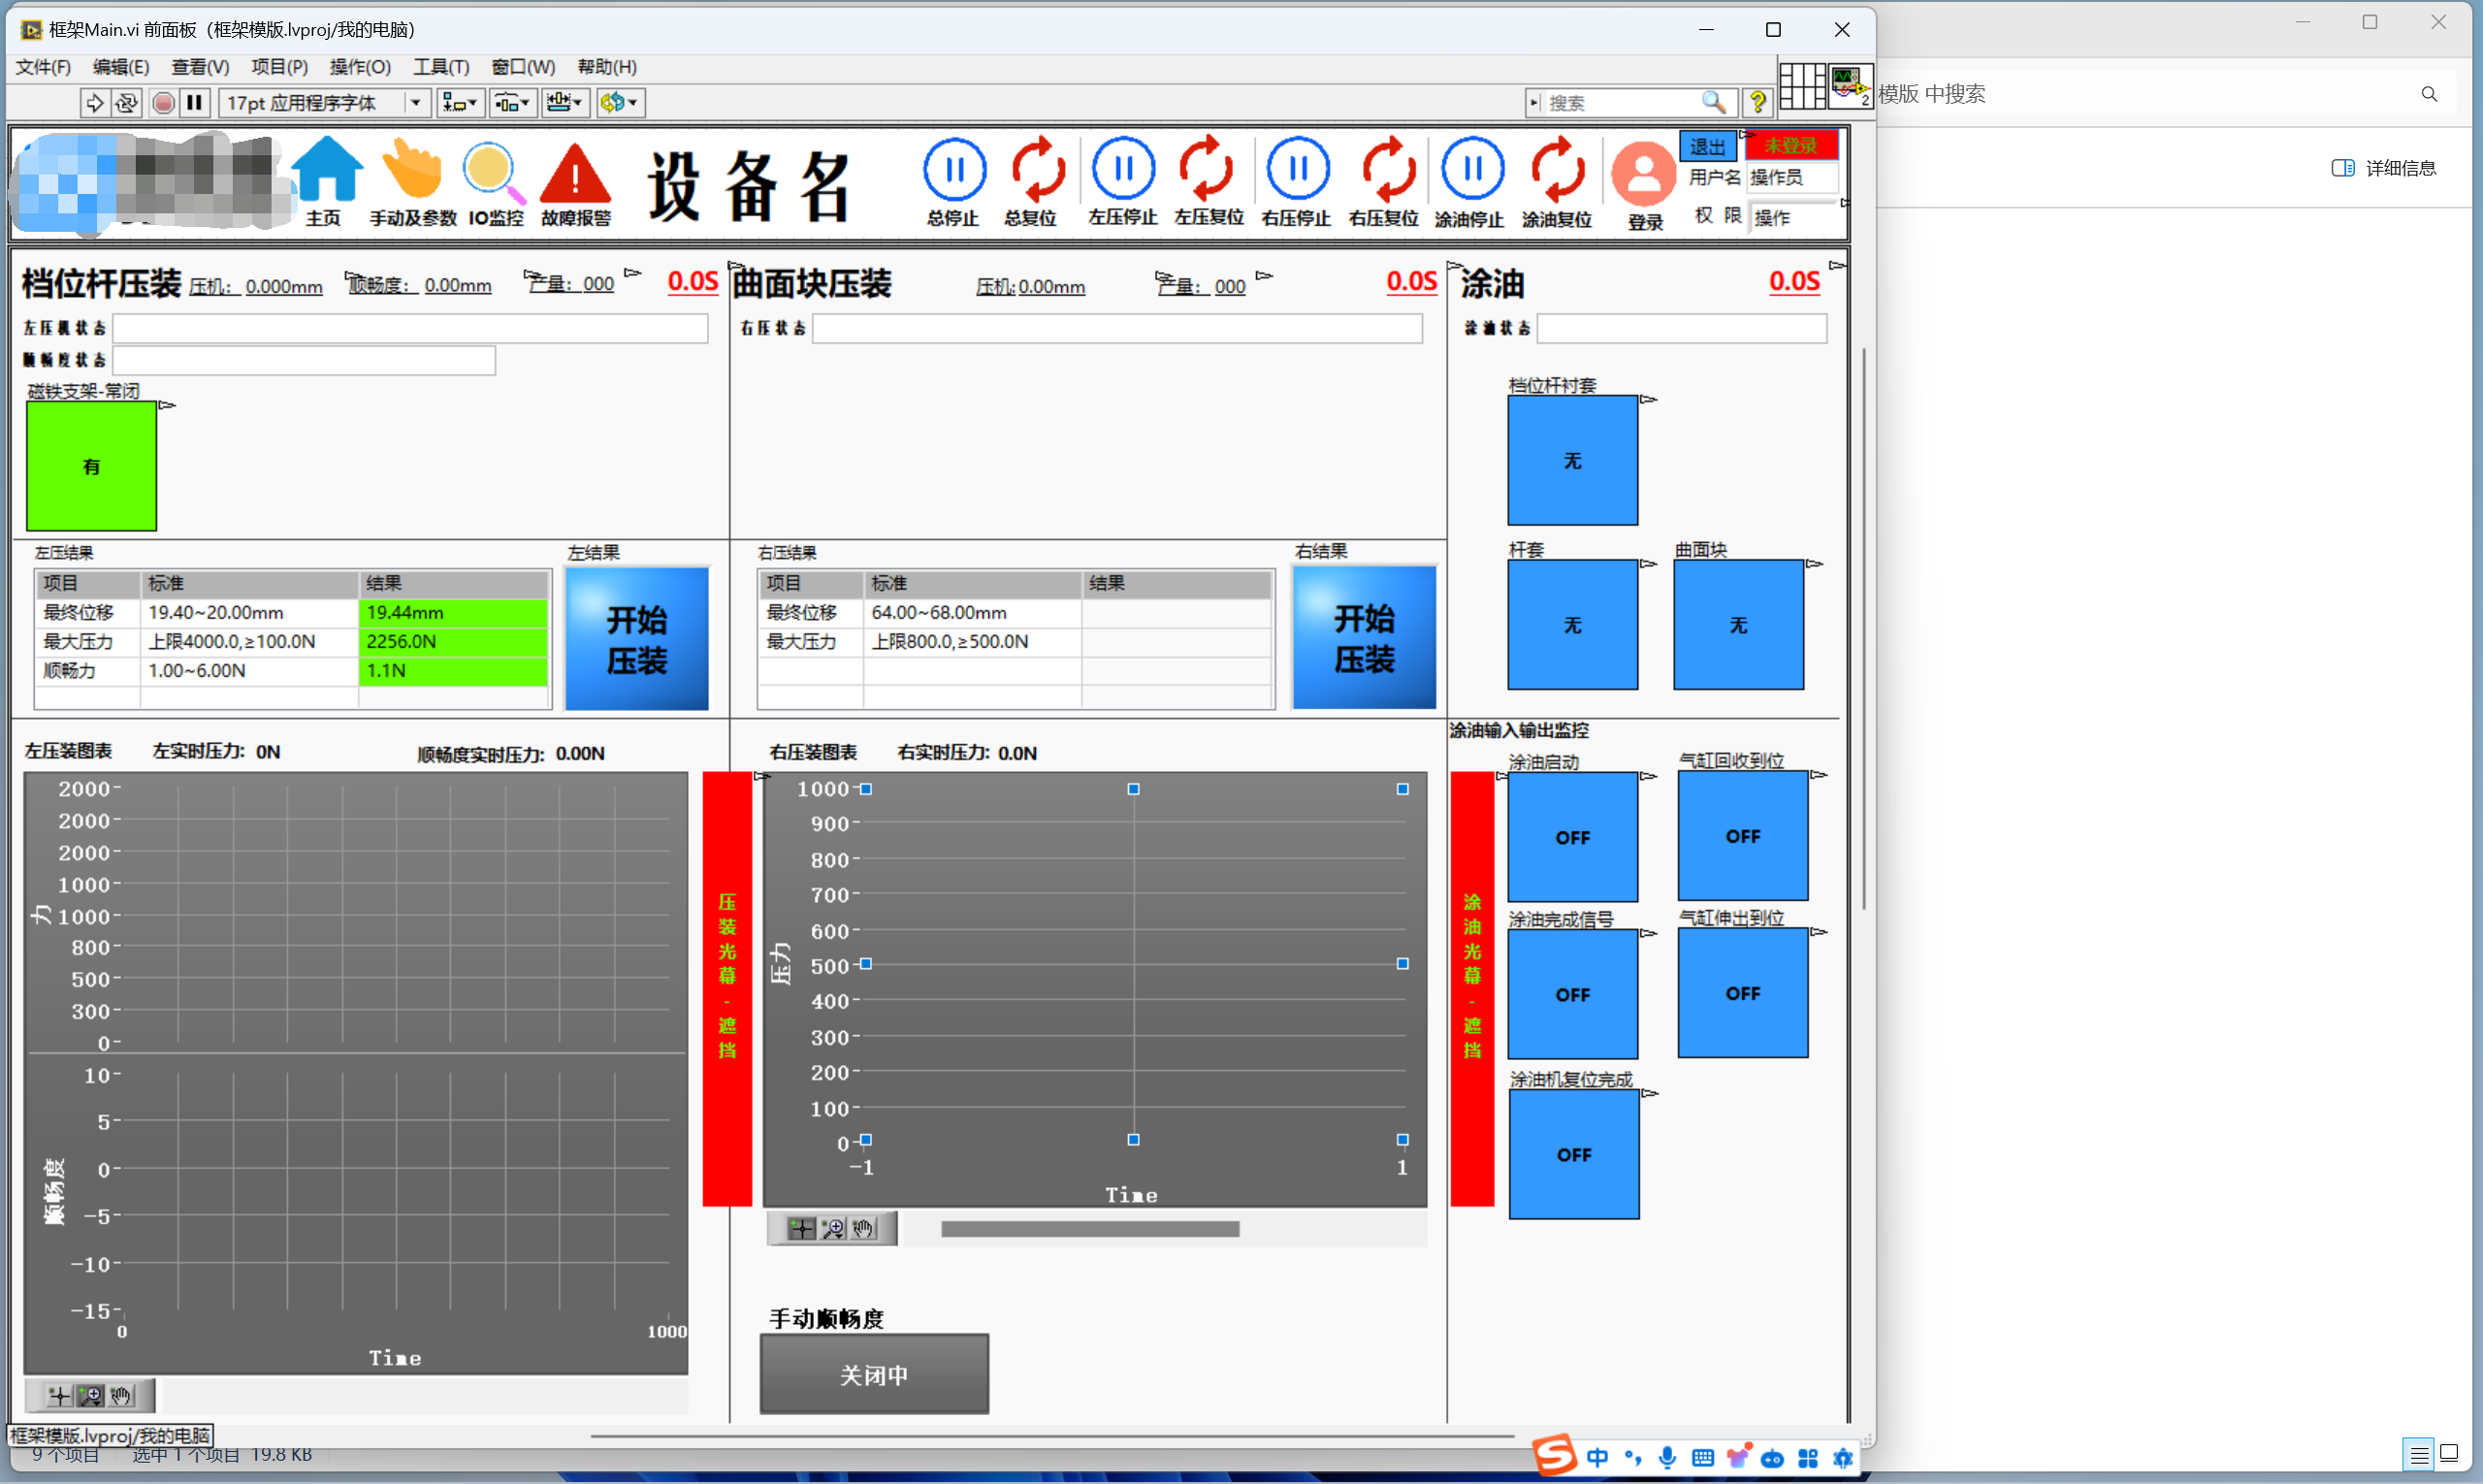Click the 左压机状态 text field
2483x1484 pixels.
410,328
